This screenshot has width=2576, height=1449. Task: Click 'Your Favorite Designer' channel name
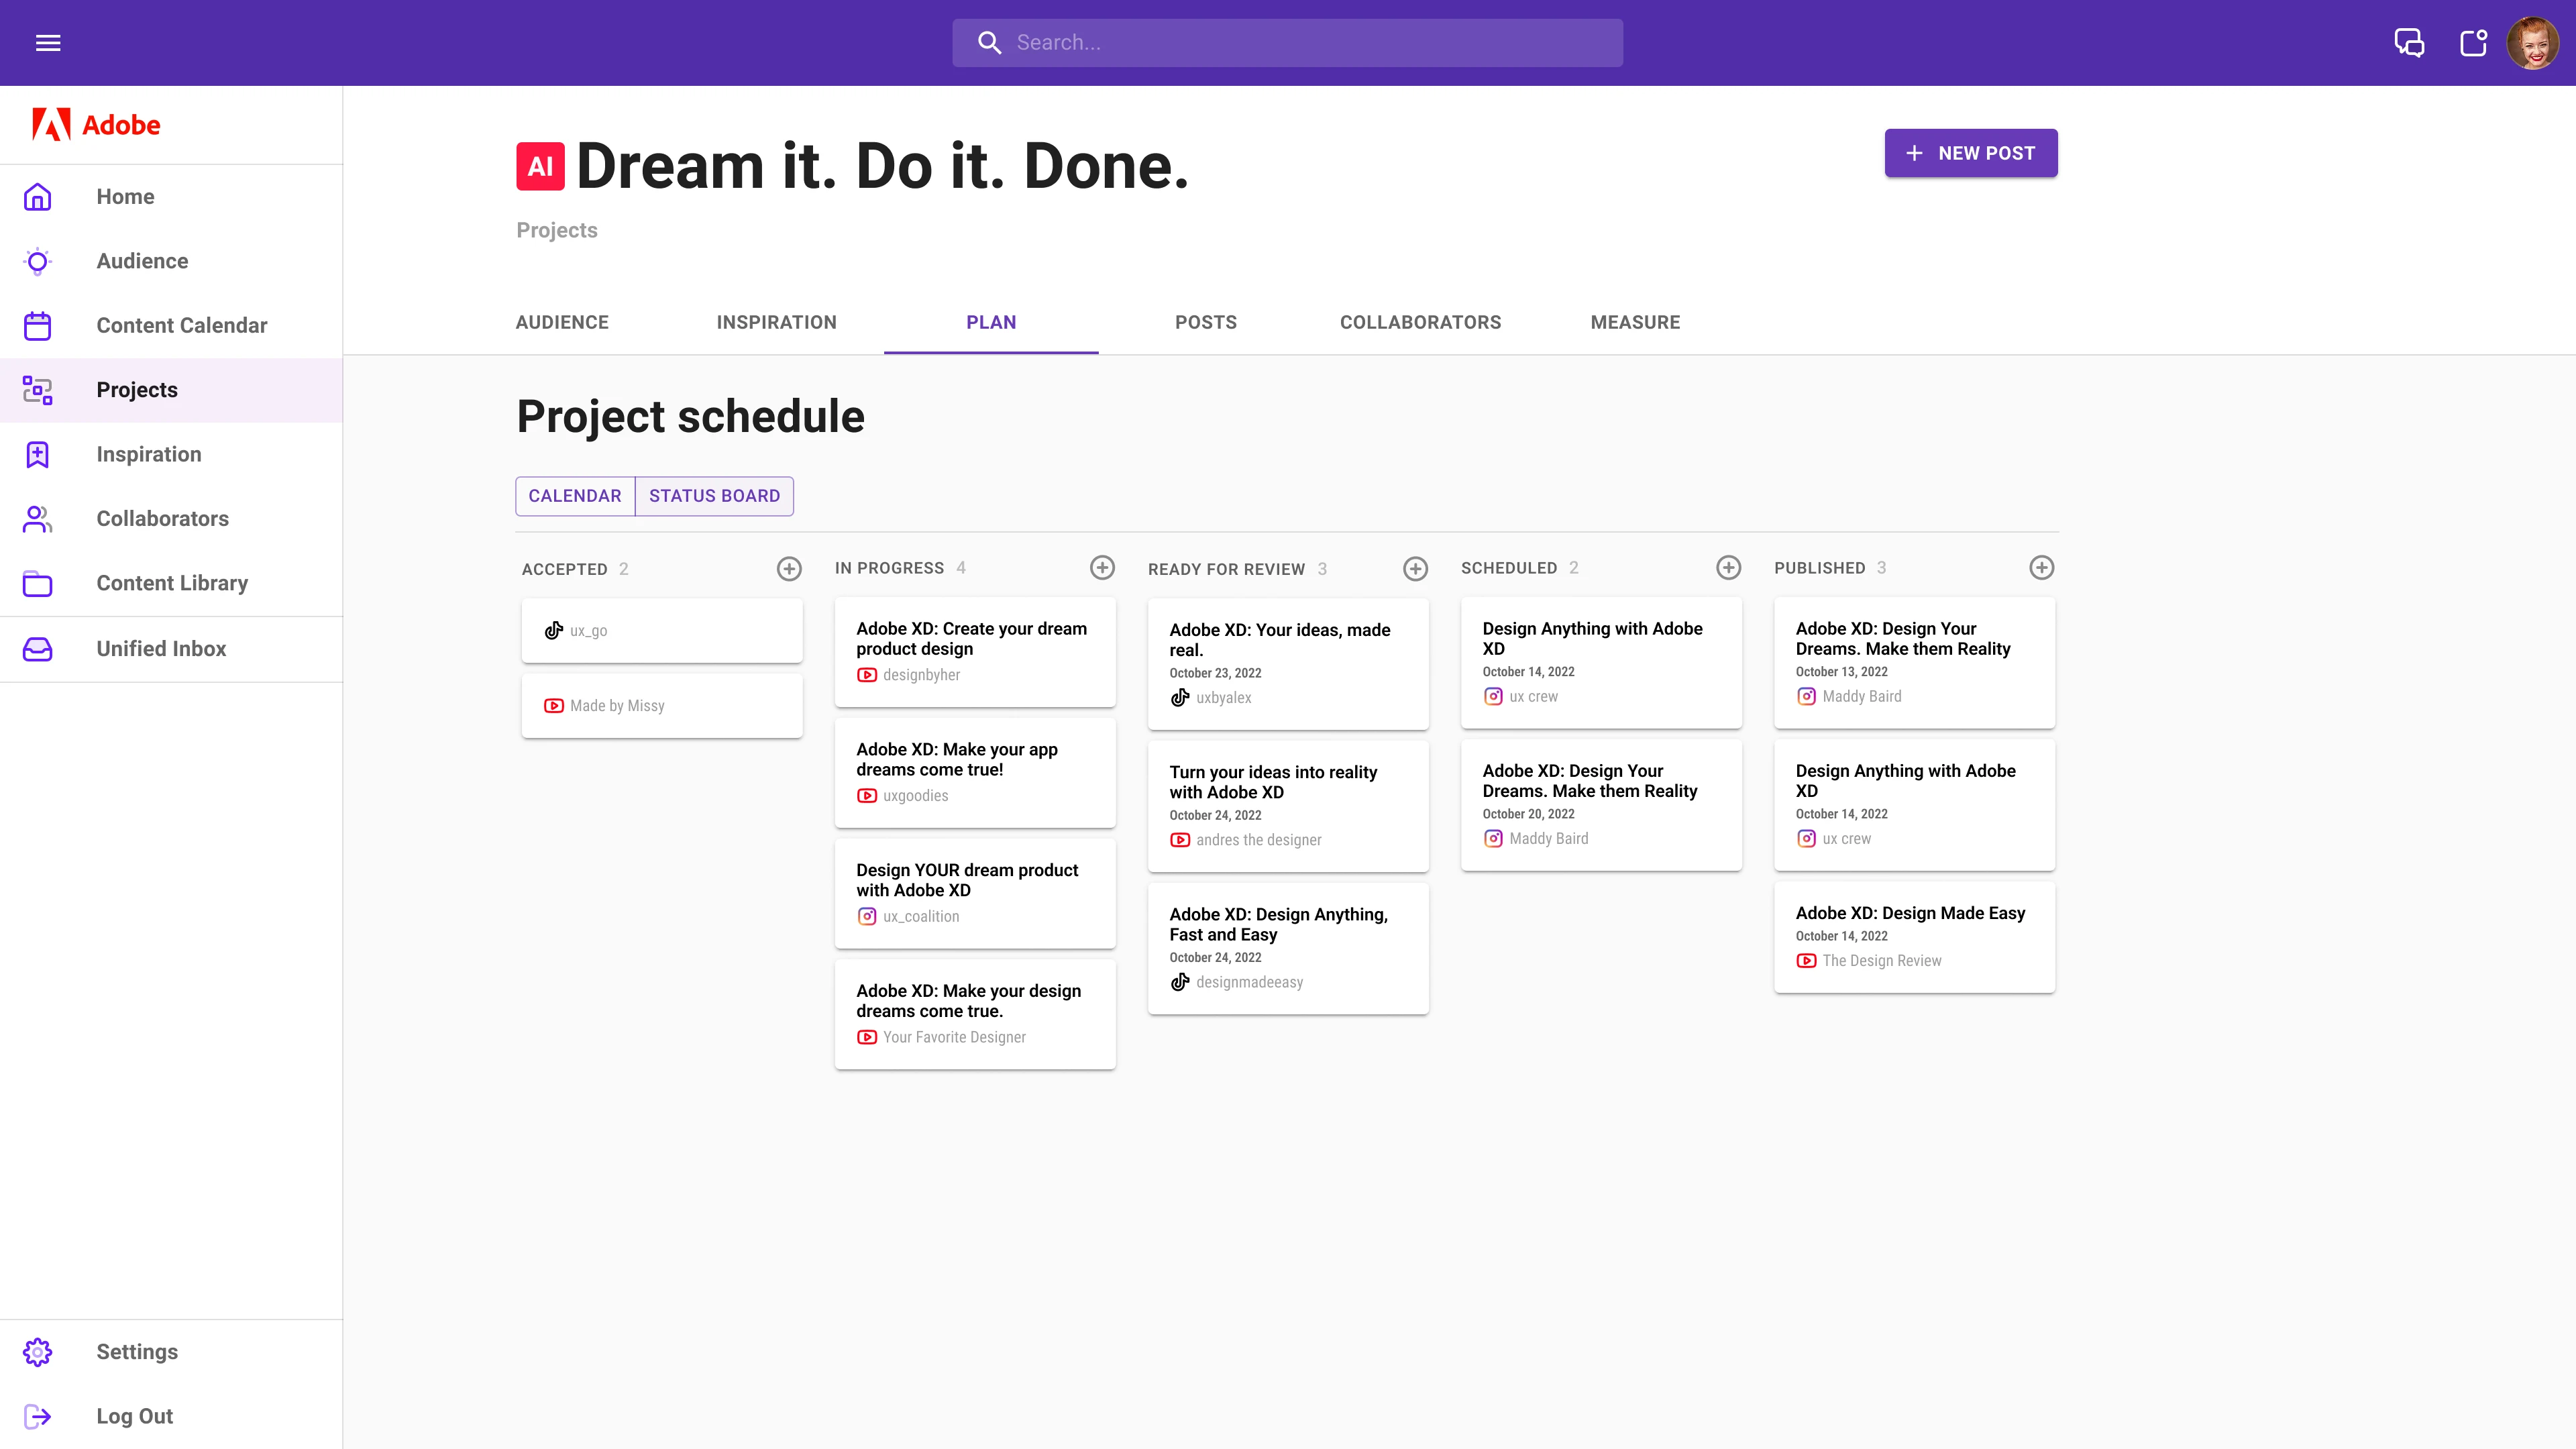[x=954, y=1037]
